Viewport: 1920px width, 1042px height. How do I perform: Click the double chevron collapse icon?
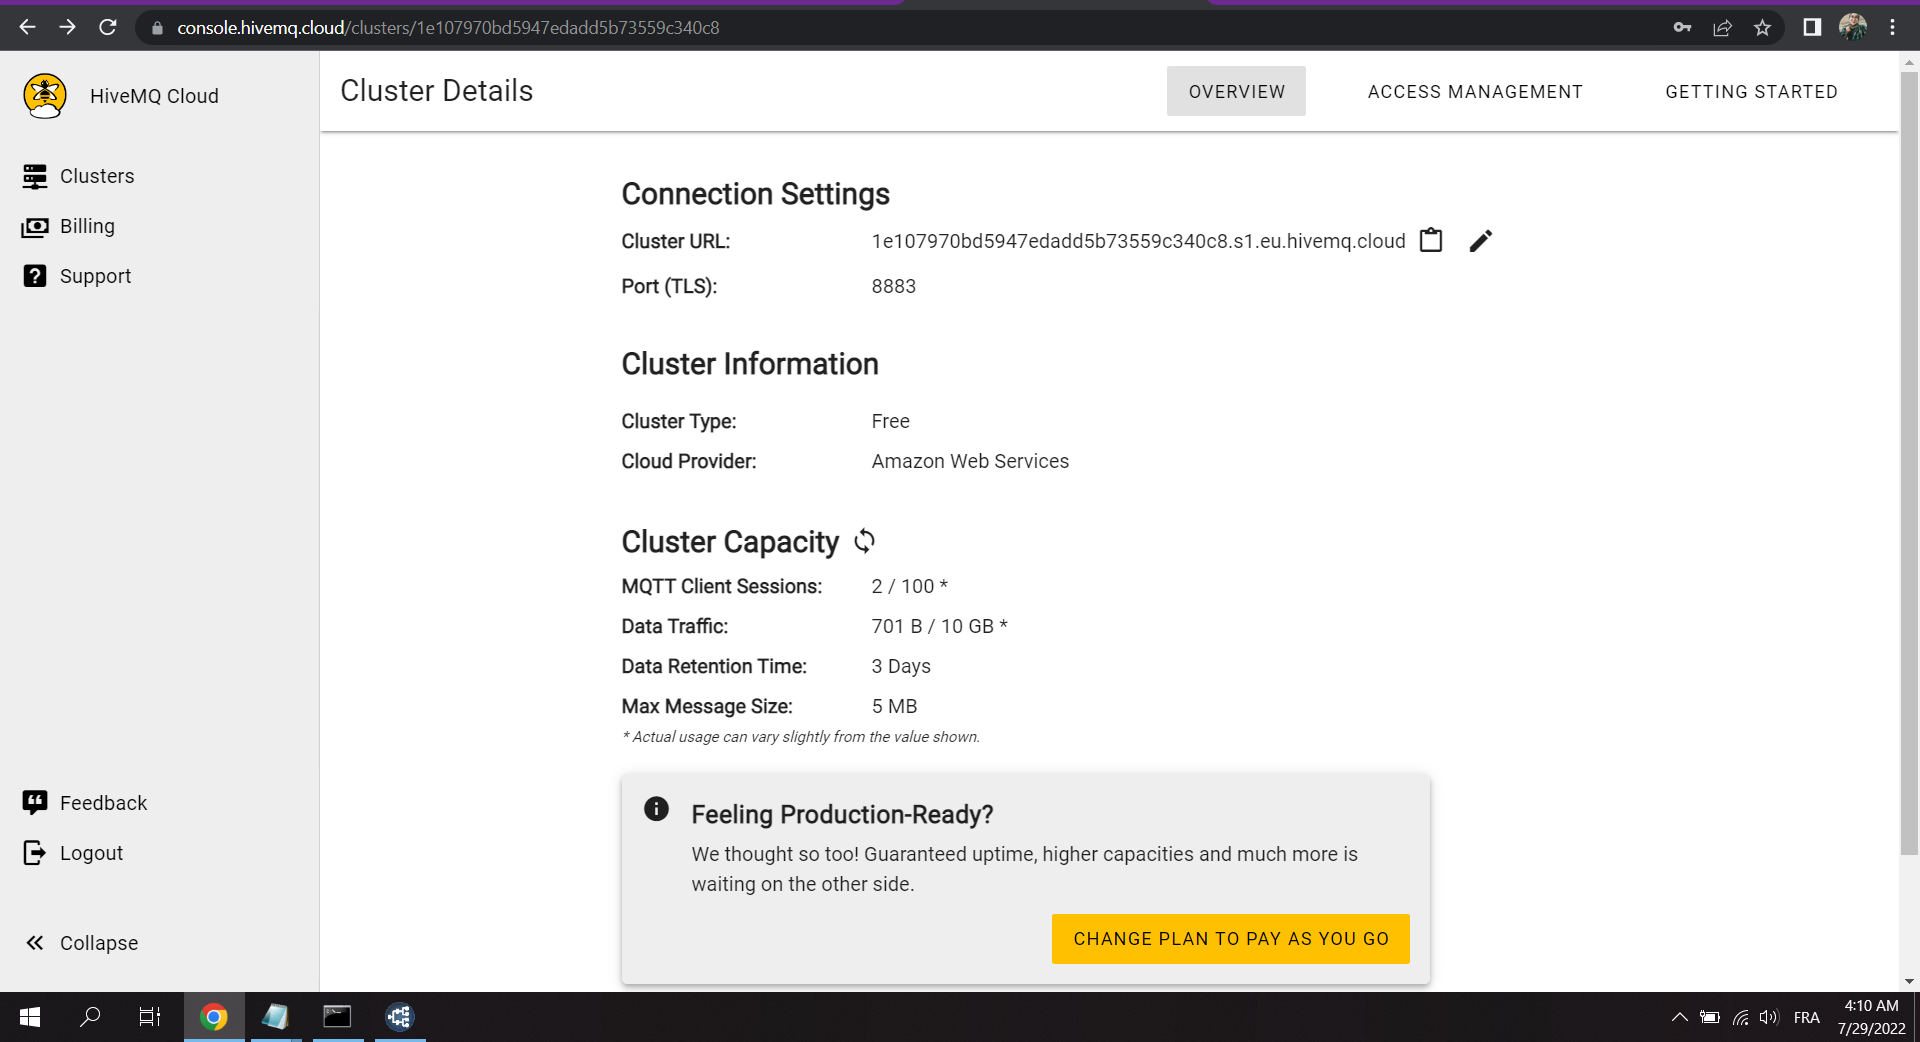[x=35, y=942]
